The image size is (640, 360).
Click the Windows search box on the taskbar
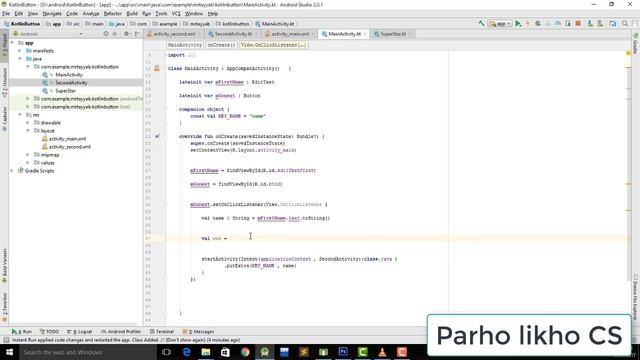[87, 352]
